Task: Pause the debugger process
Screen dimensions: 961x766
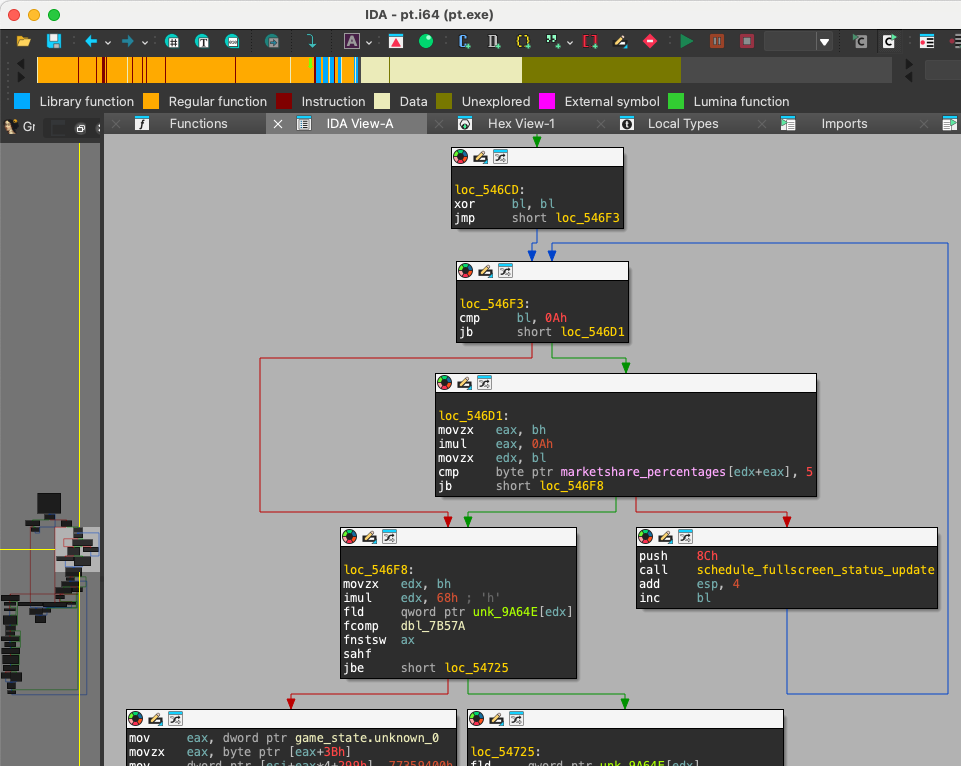Action: point(716,41)
